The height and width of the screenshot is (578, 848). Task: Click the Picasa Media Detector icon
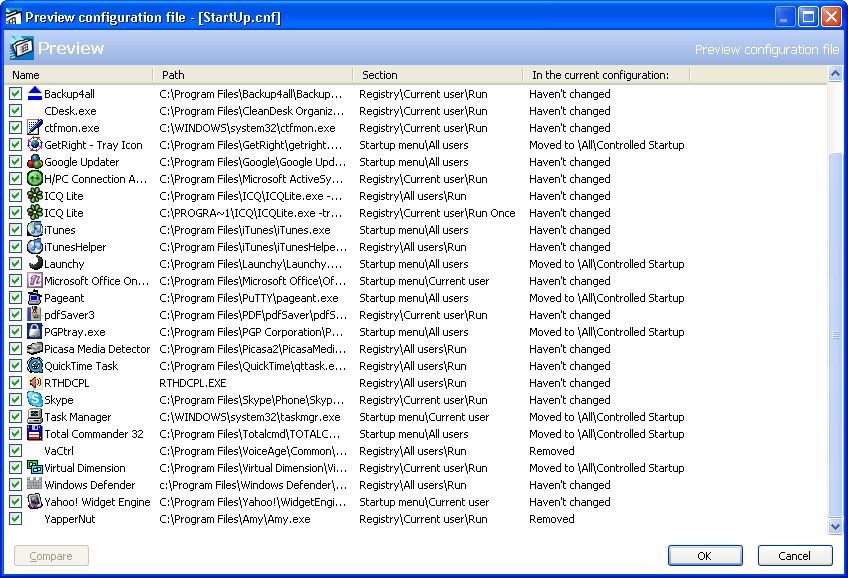coord(35,349)
